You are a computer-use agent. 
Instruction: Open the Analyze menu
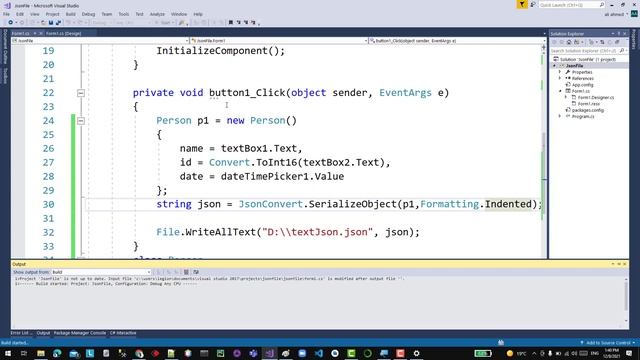coord(157,14)
